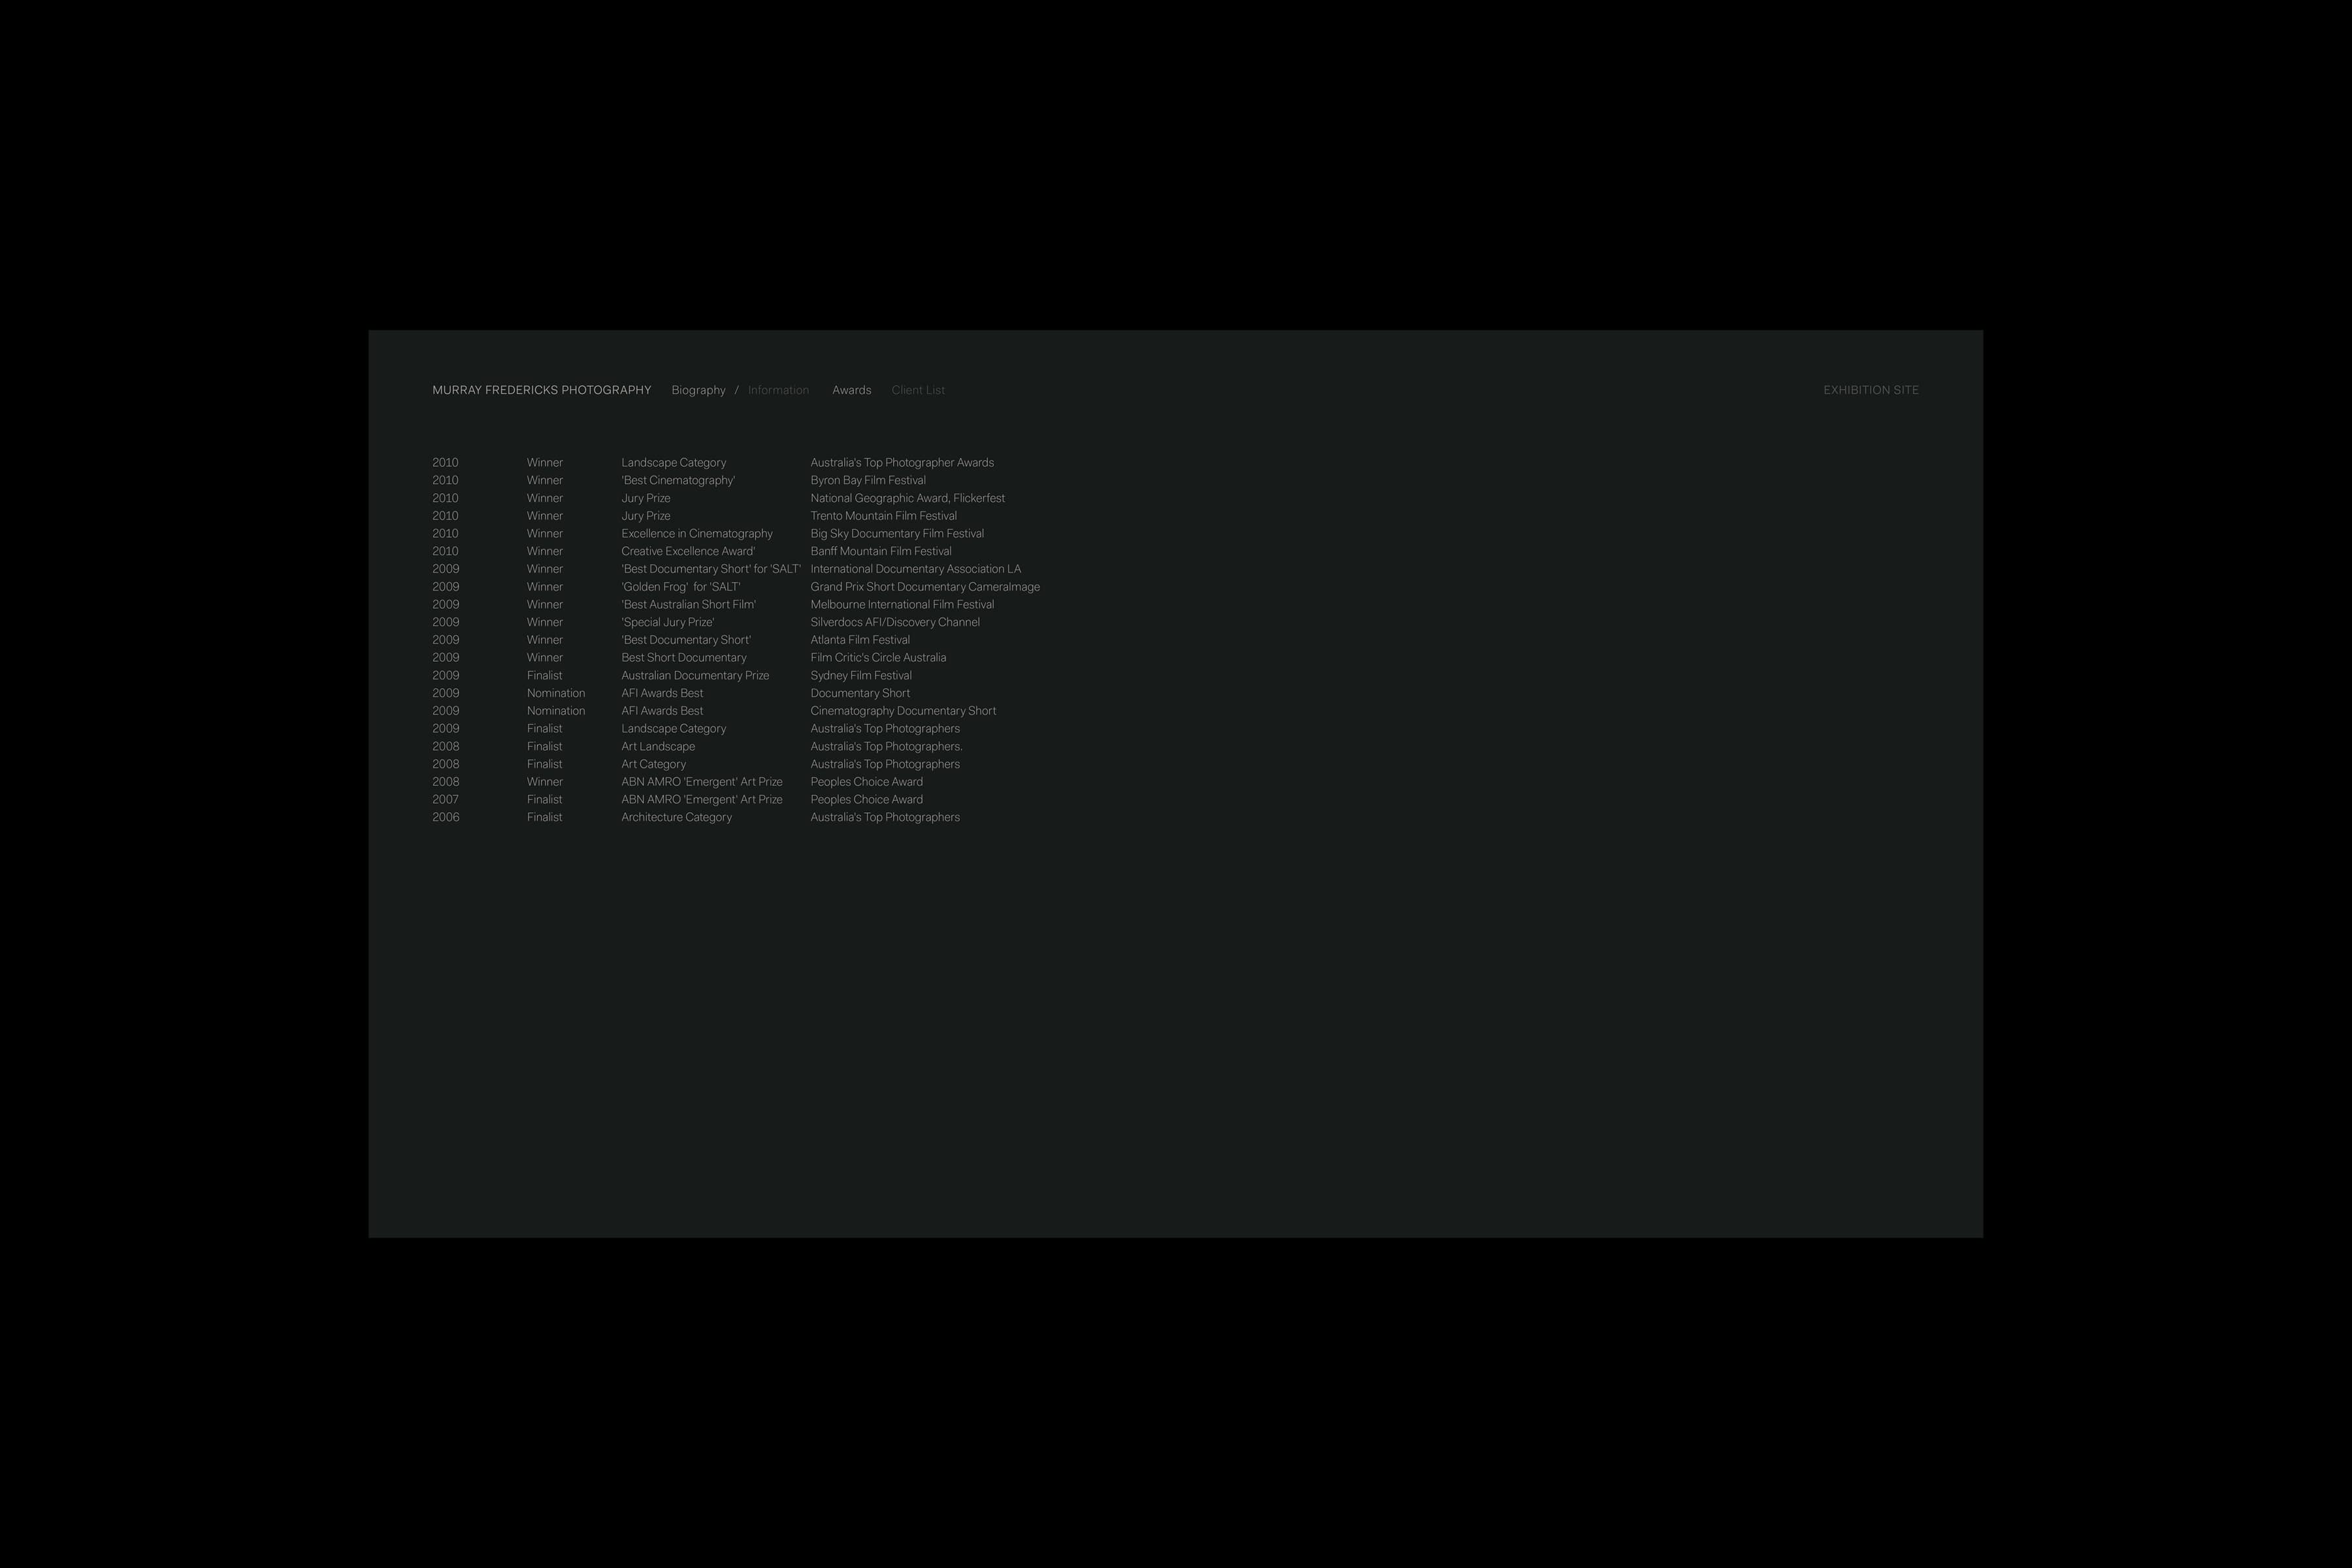Select Melbourne International Film Festival row
This screenshot has width=2352, height=1568.
click(902, 605)
